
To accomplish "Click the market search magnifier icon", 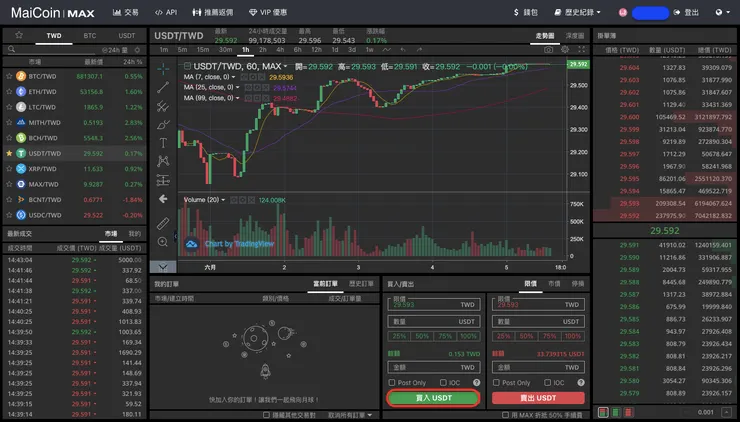I will pyautogui.click(x=11, y=49).
